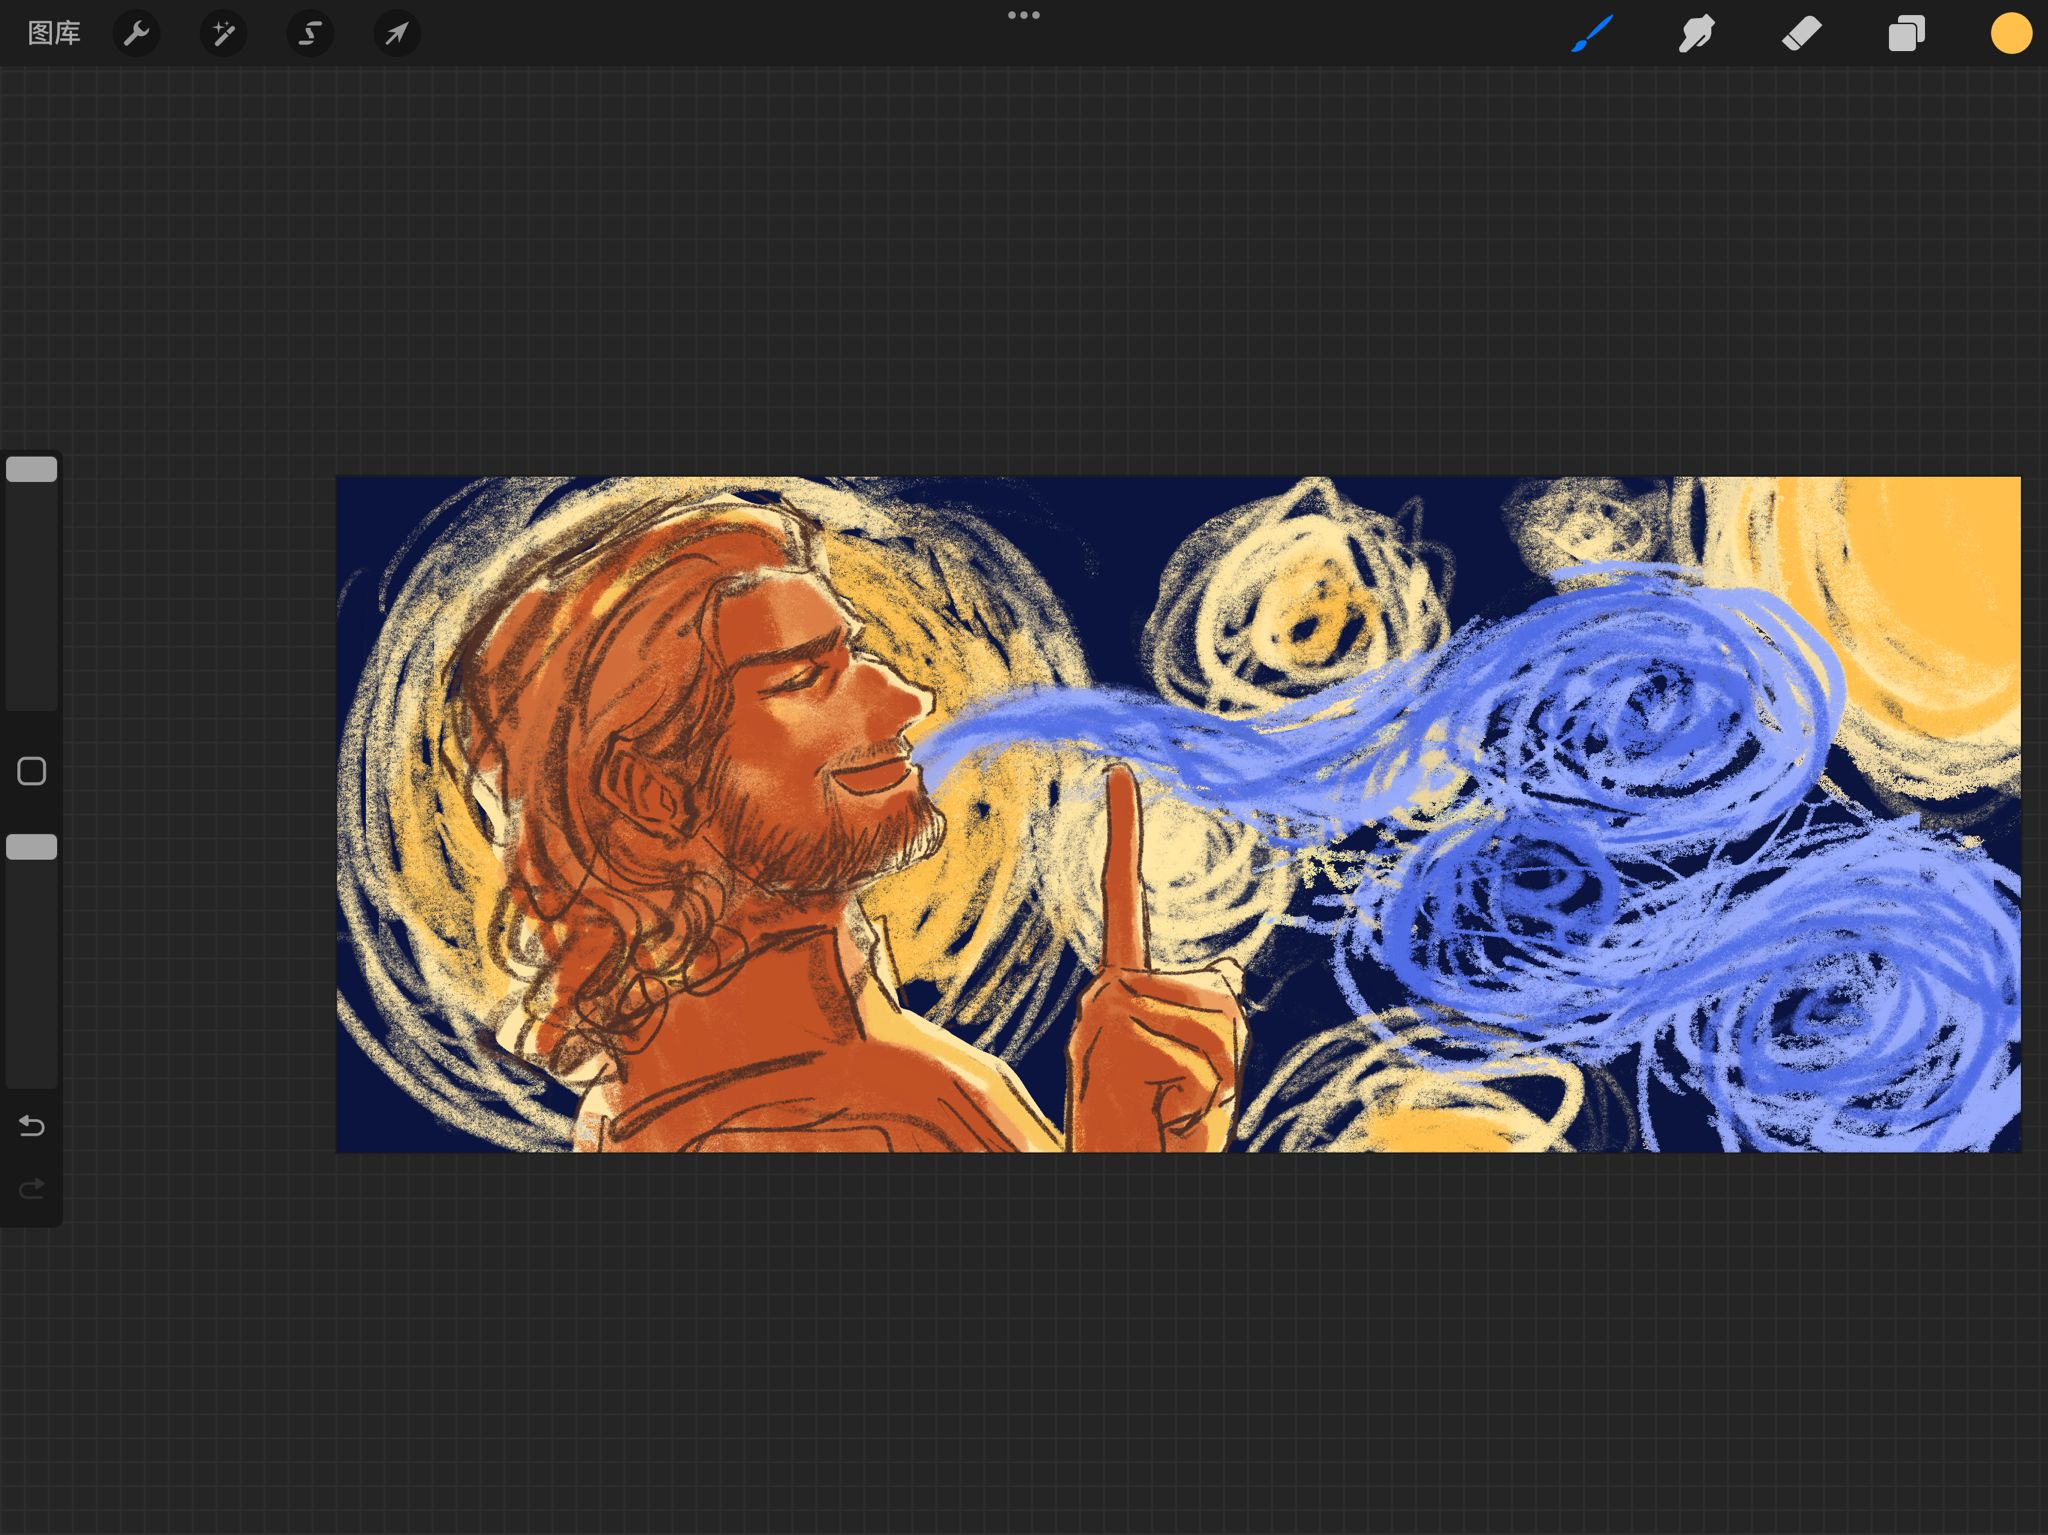Screen dimensions: 2048x1535
Task: Select the Brush paint tool
Action: pos(1591,34)
